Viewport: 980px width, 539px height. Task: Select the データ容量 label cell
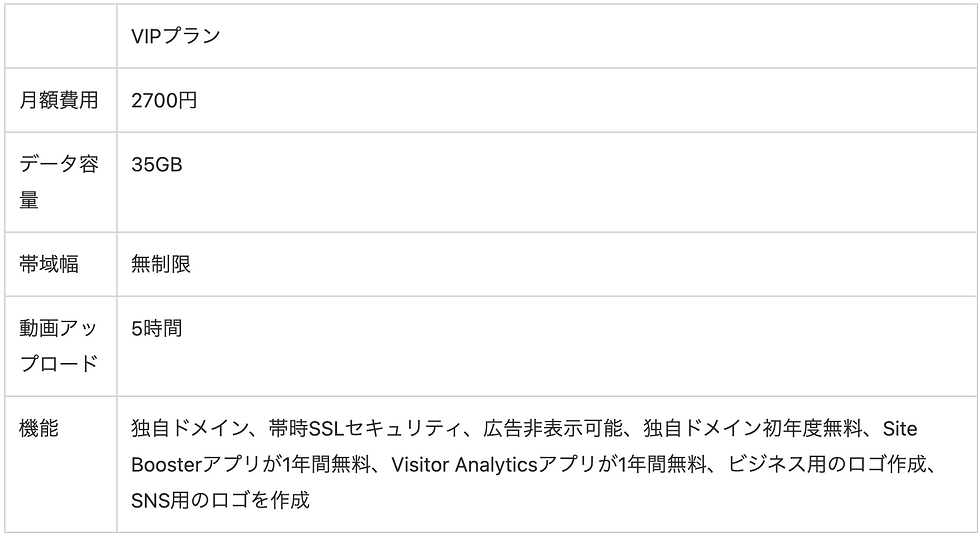[61, 182]
